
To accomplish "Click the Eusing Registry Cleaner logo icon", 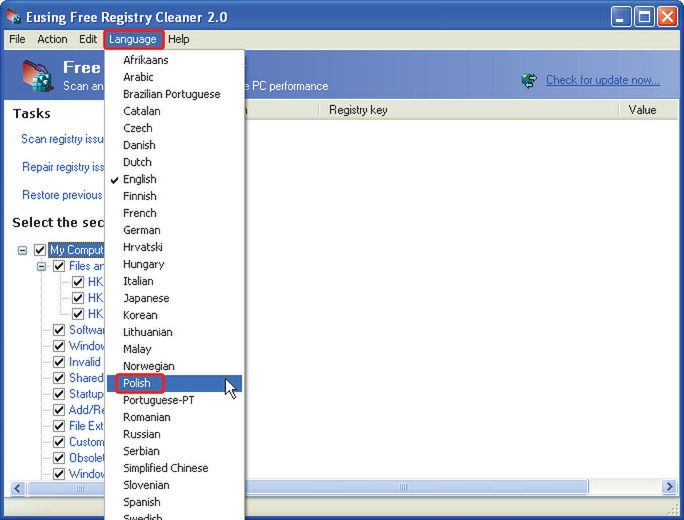I will pyautogui.click(x=38, y=76).
